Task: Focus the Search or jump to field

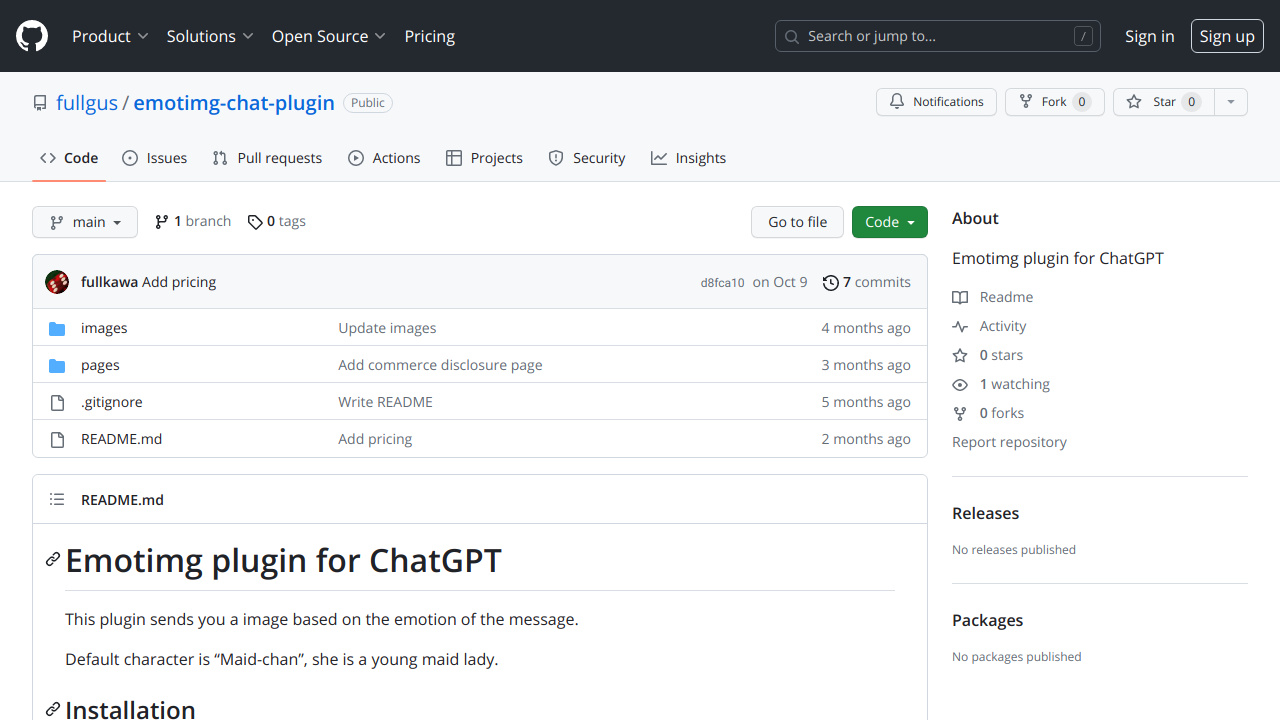Action: coord(938,36)
